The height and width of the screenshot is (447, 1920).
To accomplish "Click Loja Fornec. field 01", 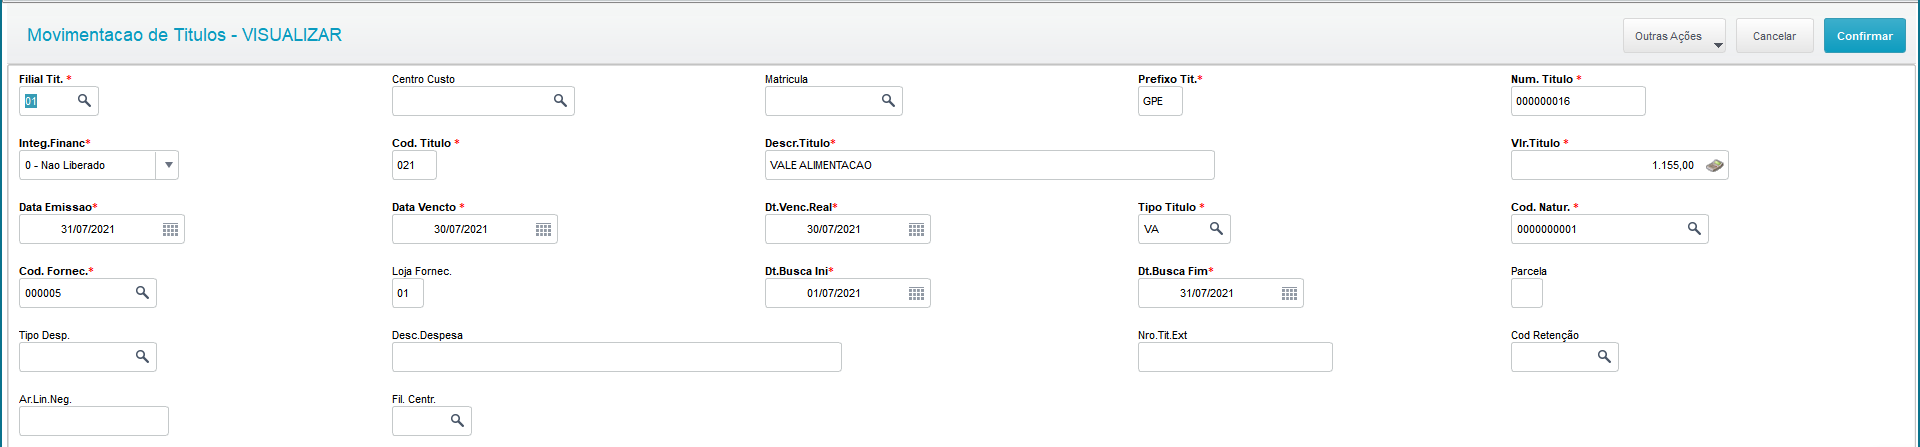I will click(x=408, y=293).
